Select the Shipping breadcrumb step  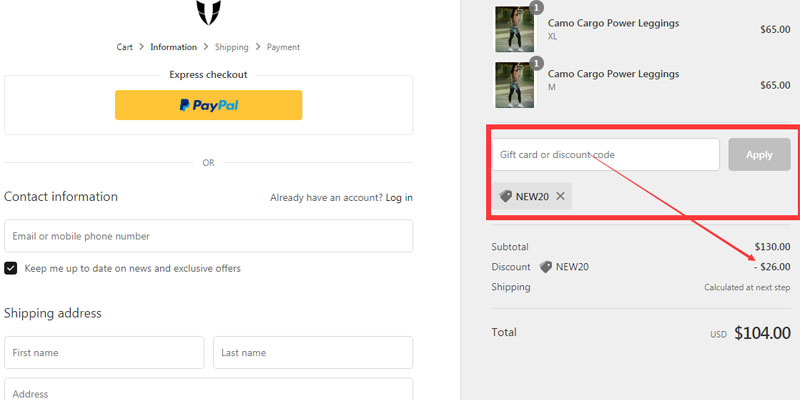(231, 47)
